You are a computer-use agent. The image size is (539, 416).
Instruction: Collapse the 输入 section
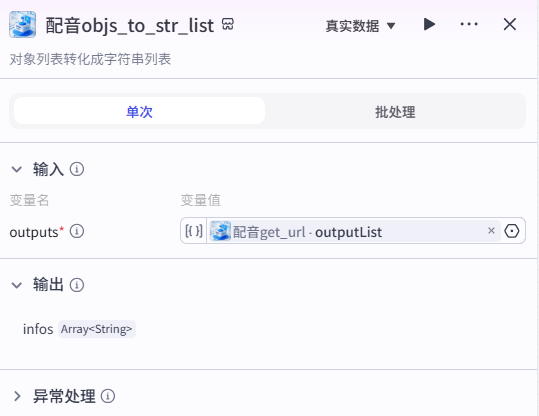(x=16, y=169)
